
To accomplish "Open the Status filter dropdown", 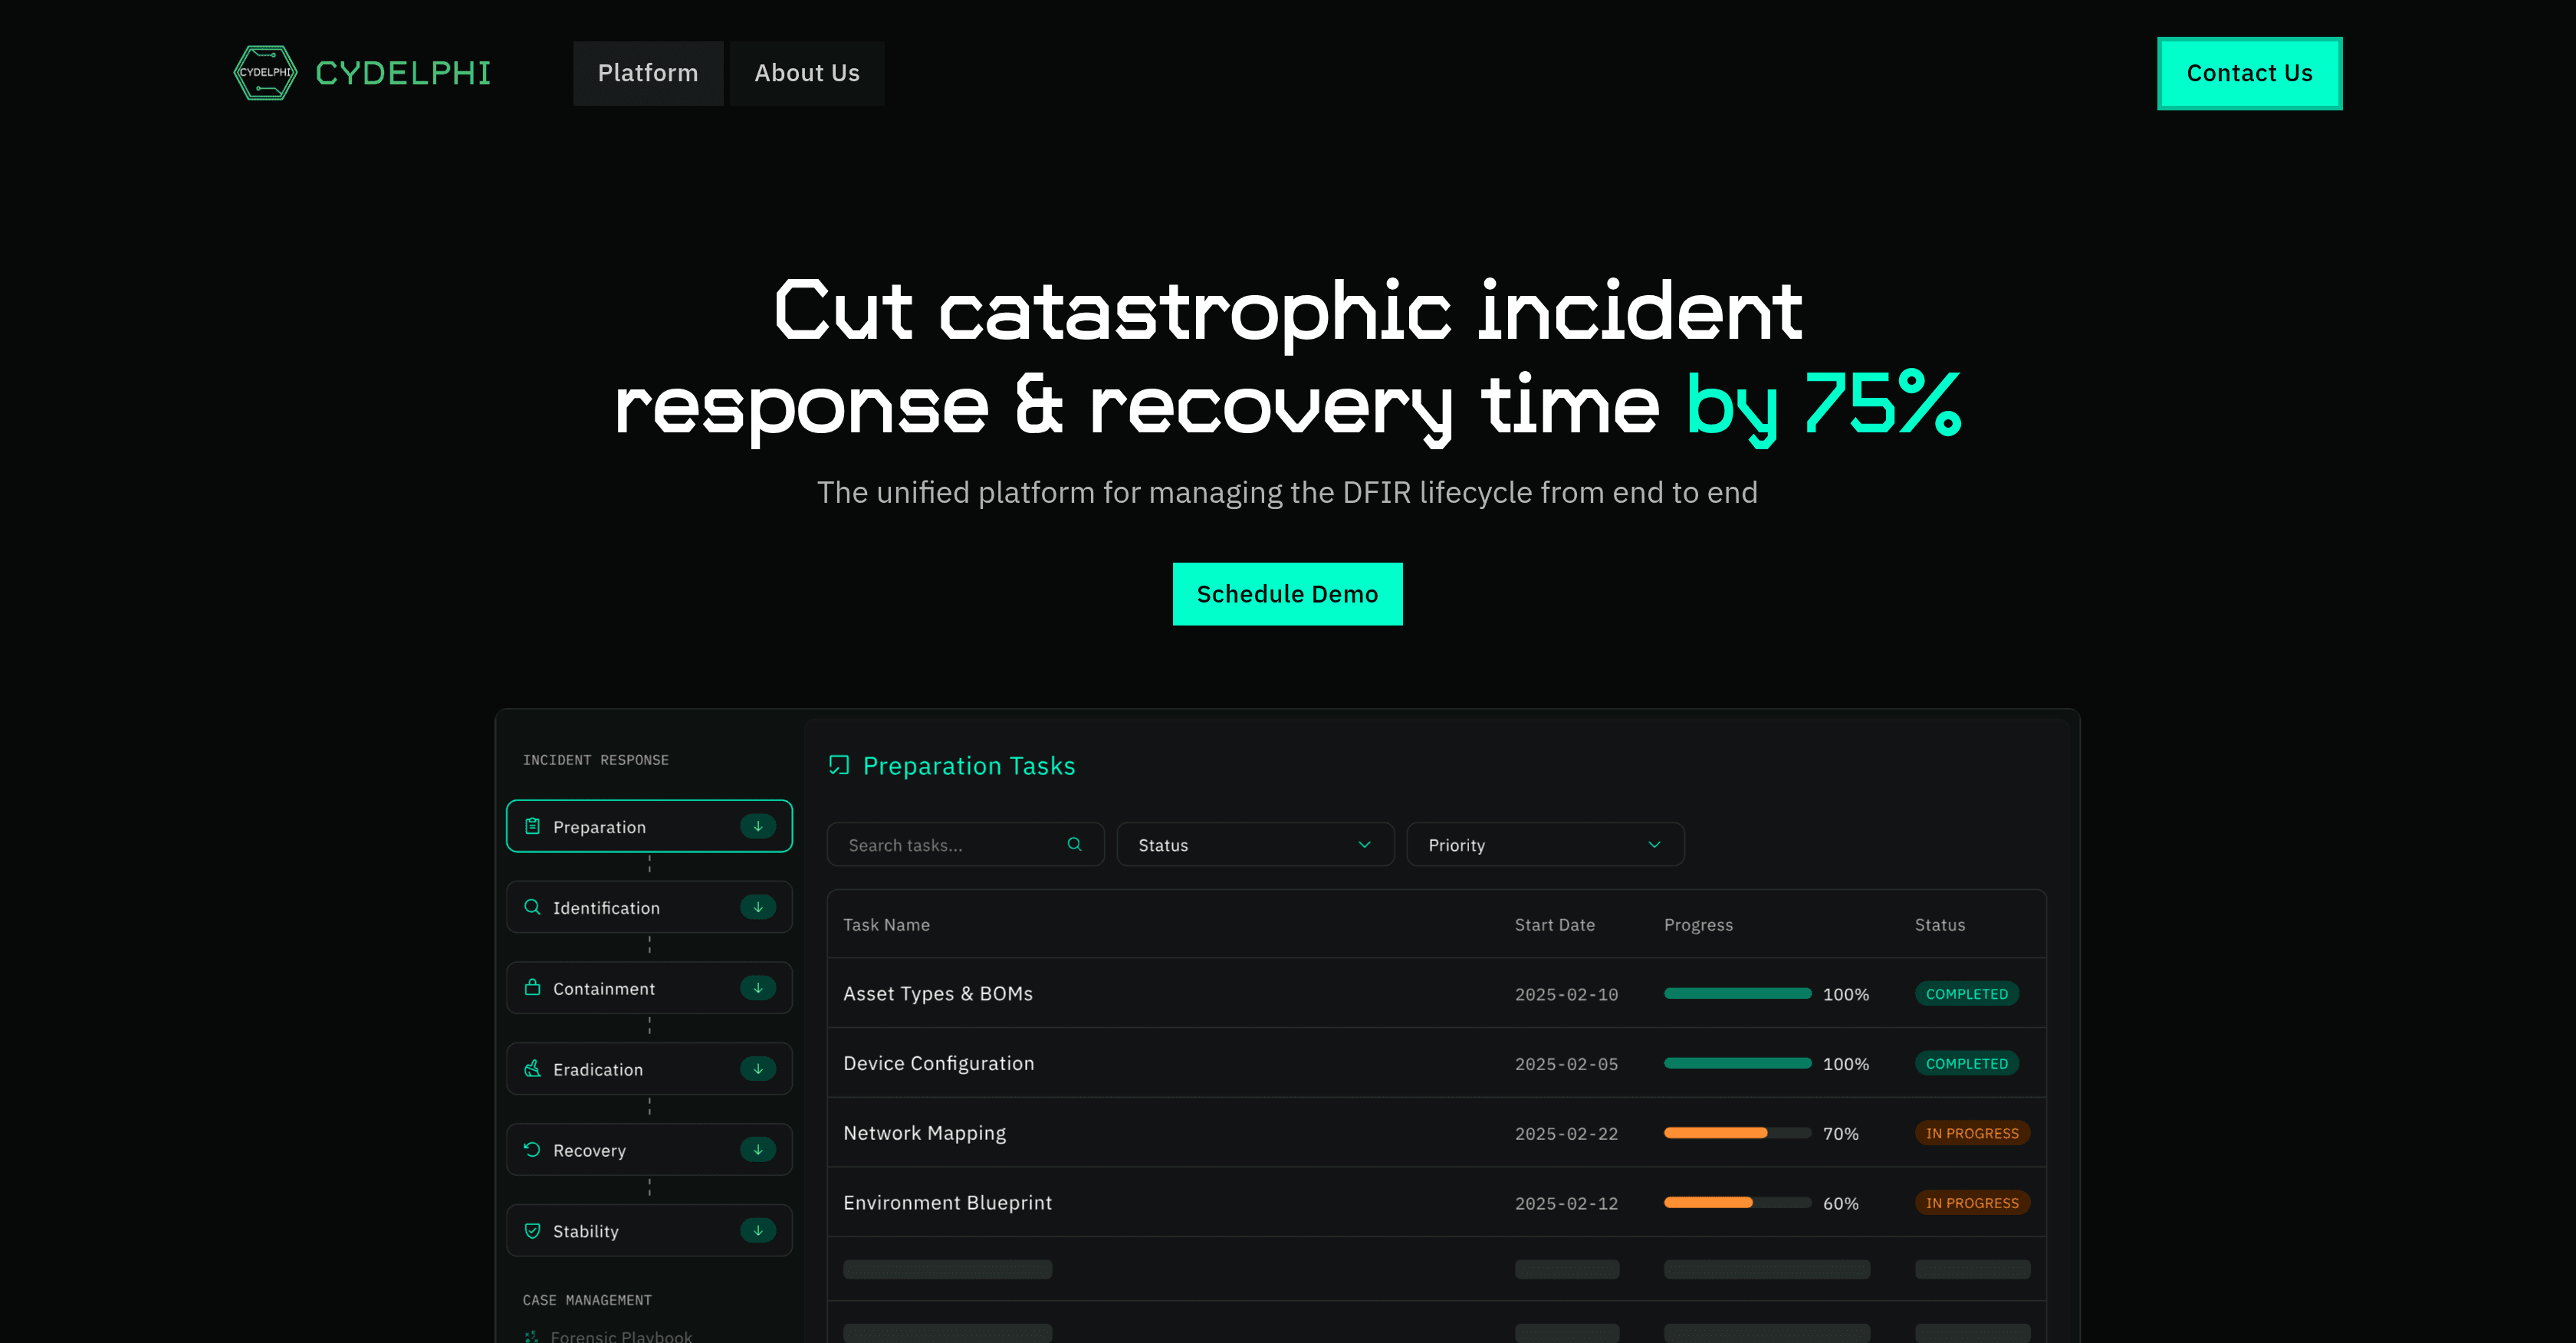I will [1255, 844].
